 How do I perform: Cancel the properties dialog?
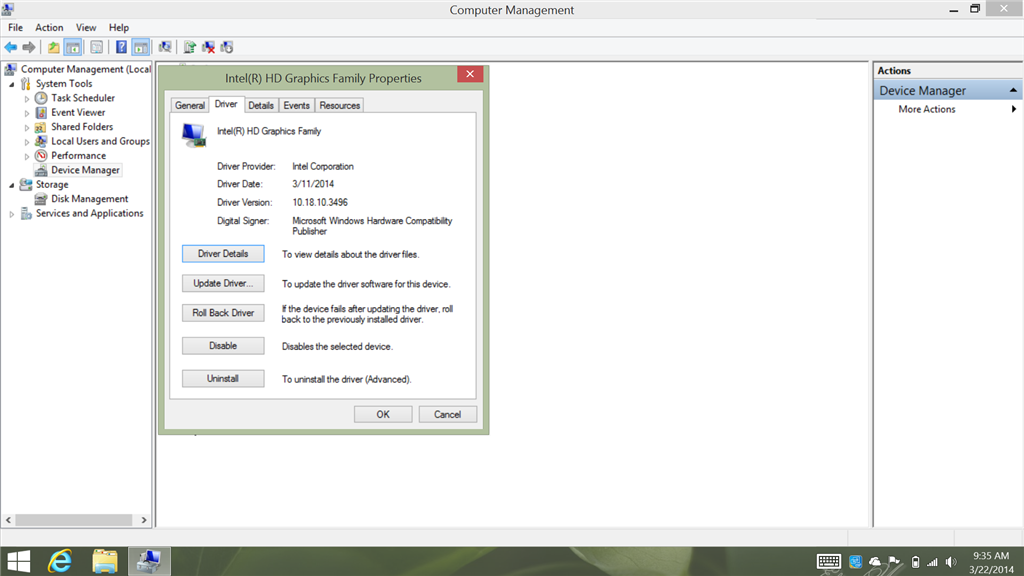pos(447,414)
